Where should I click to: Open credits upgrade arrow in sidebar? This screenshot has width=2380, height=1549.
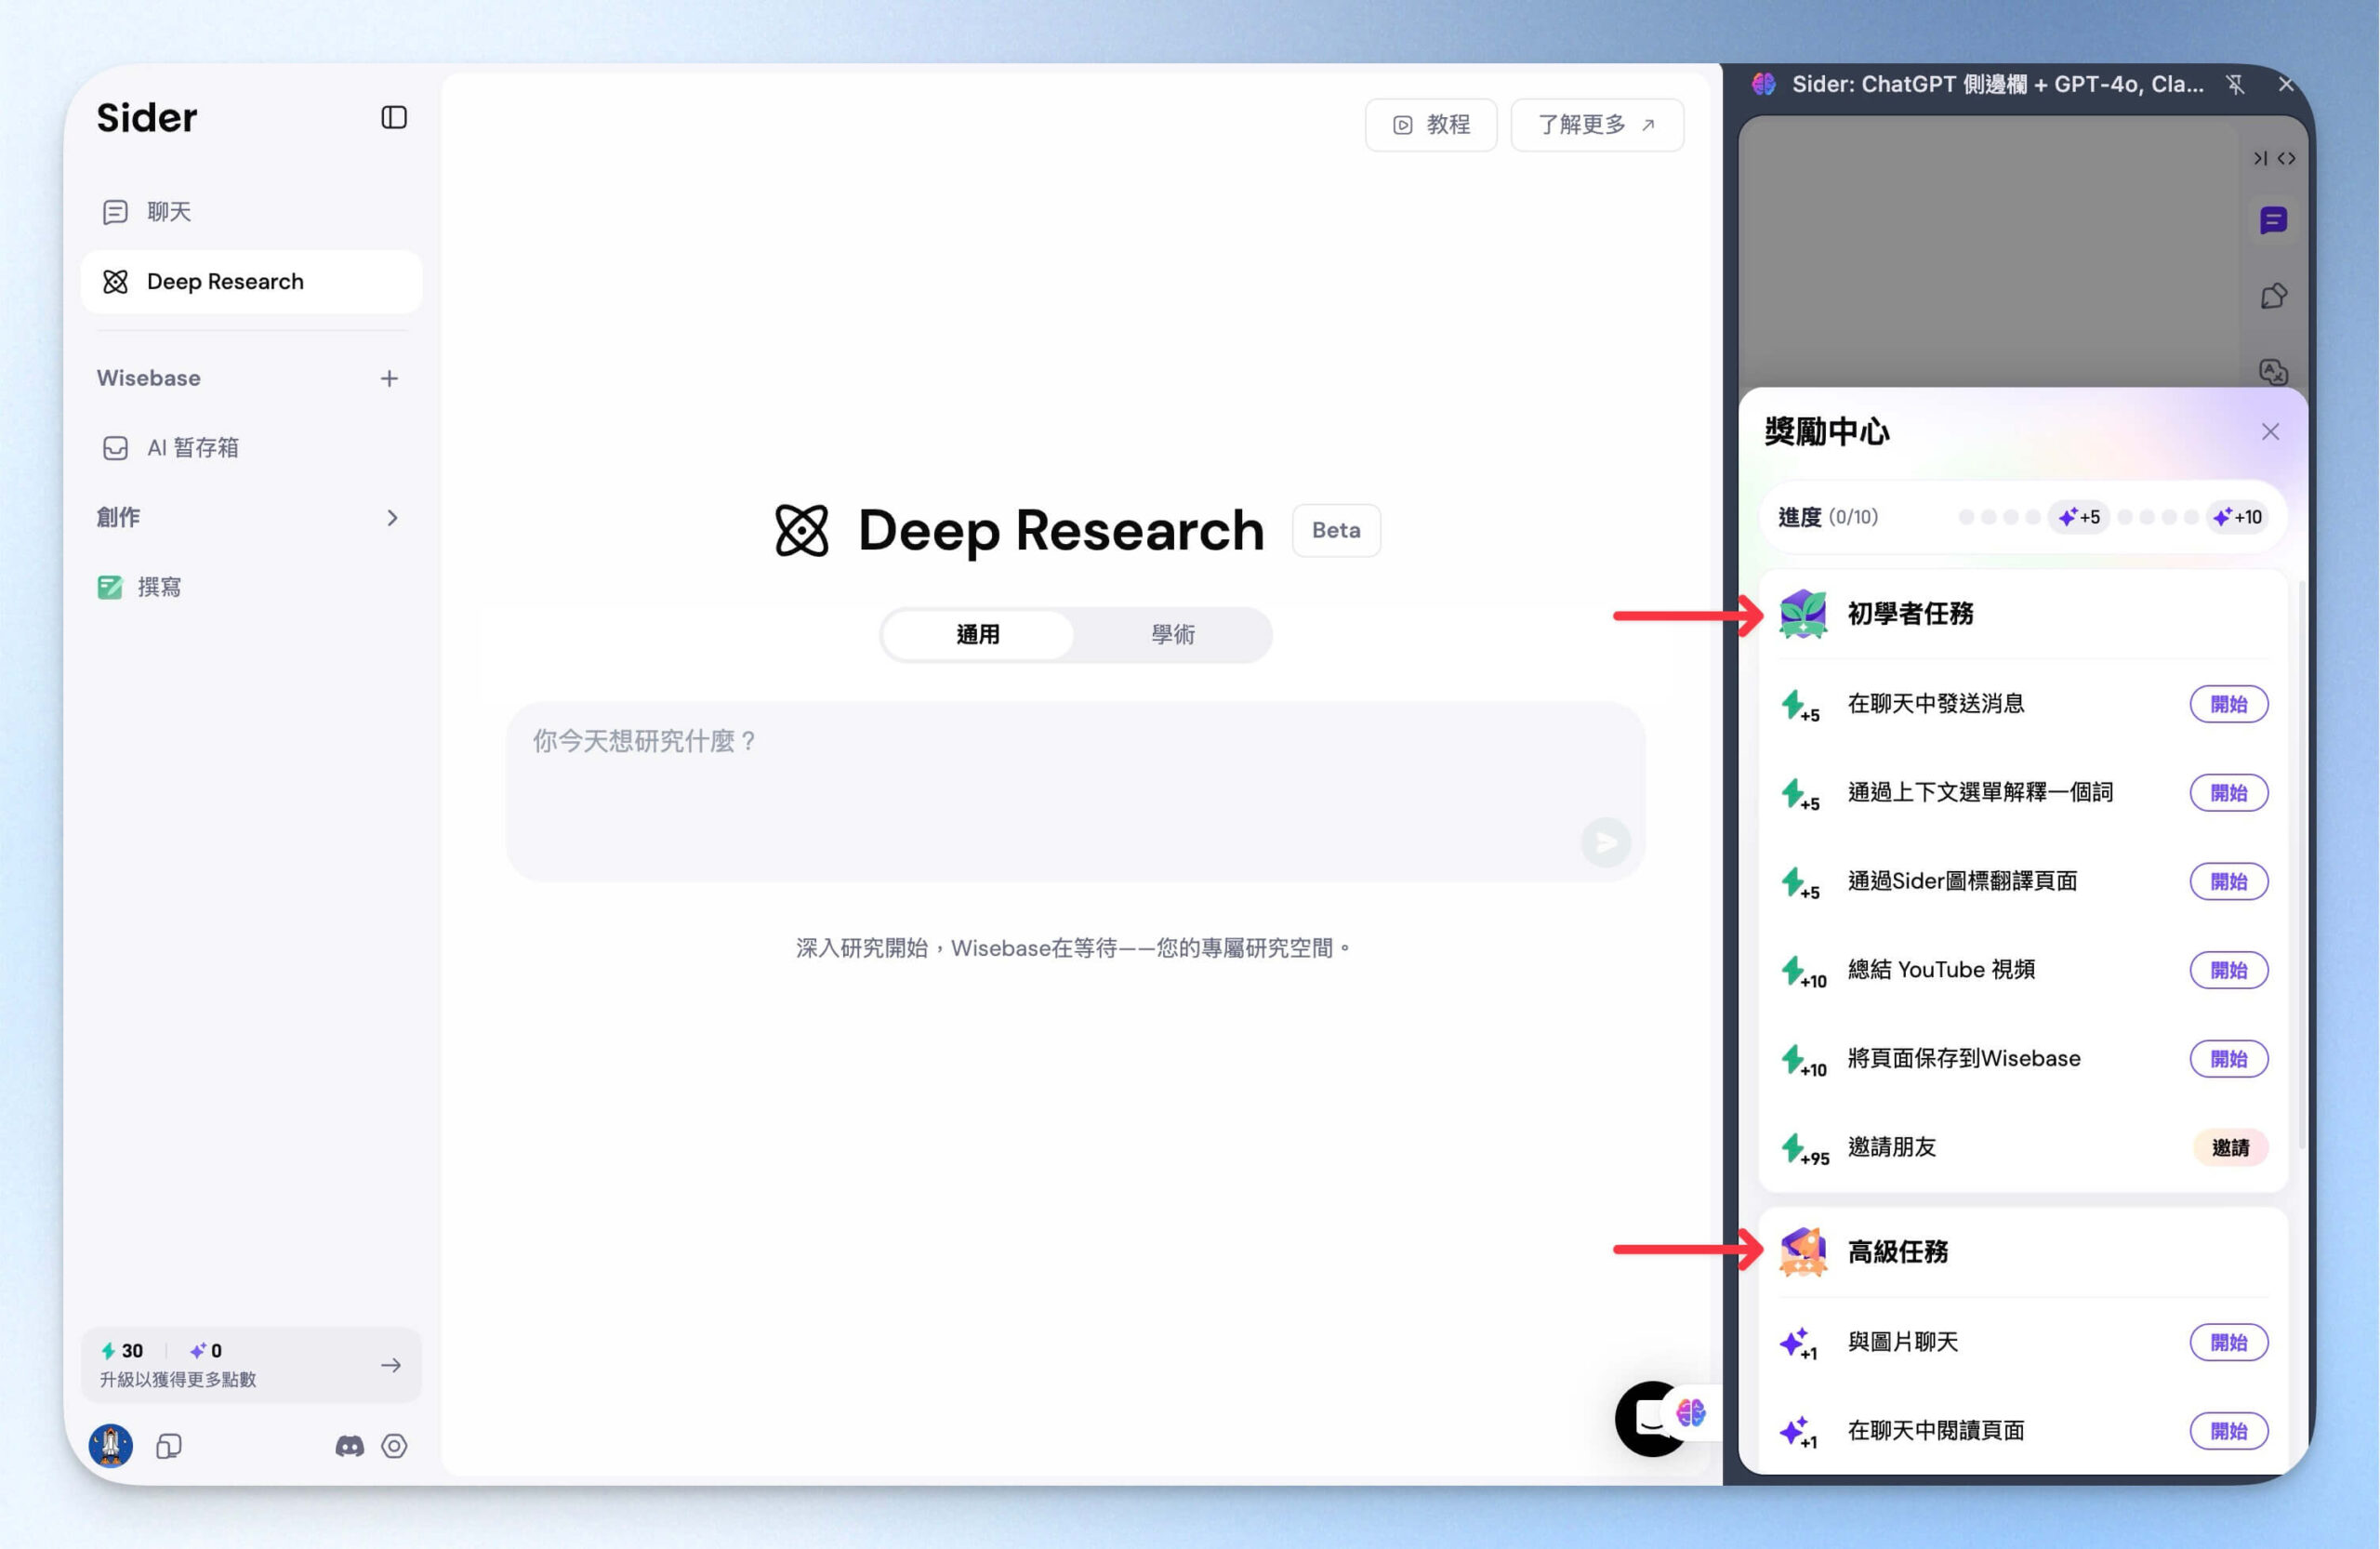tap(391, 1365)
